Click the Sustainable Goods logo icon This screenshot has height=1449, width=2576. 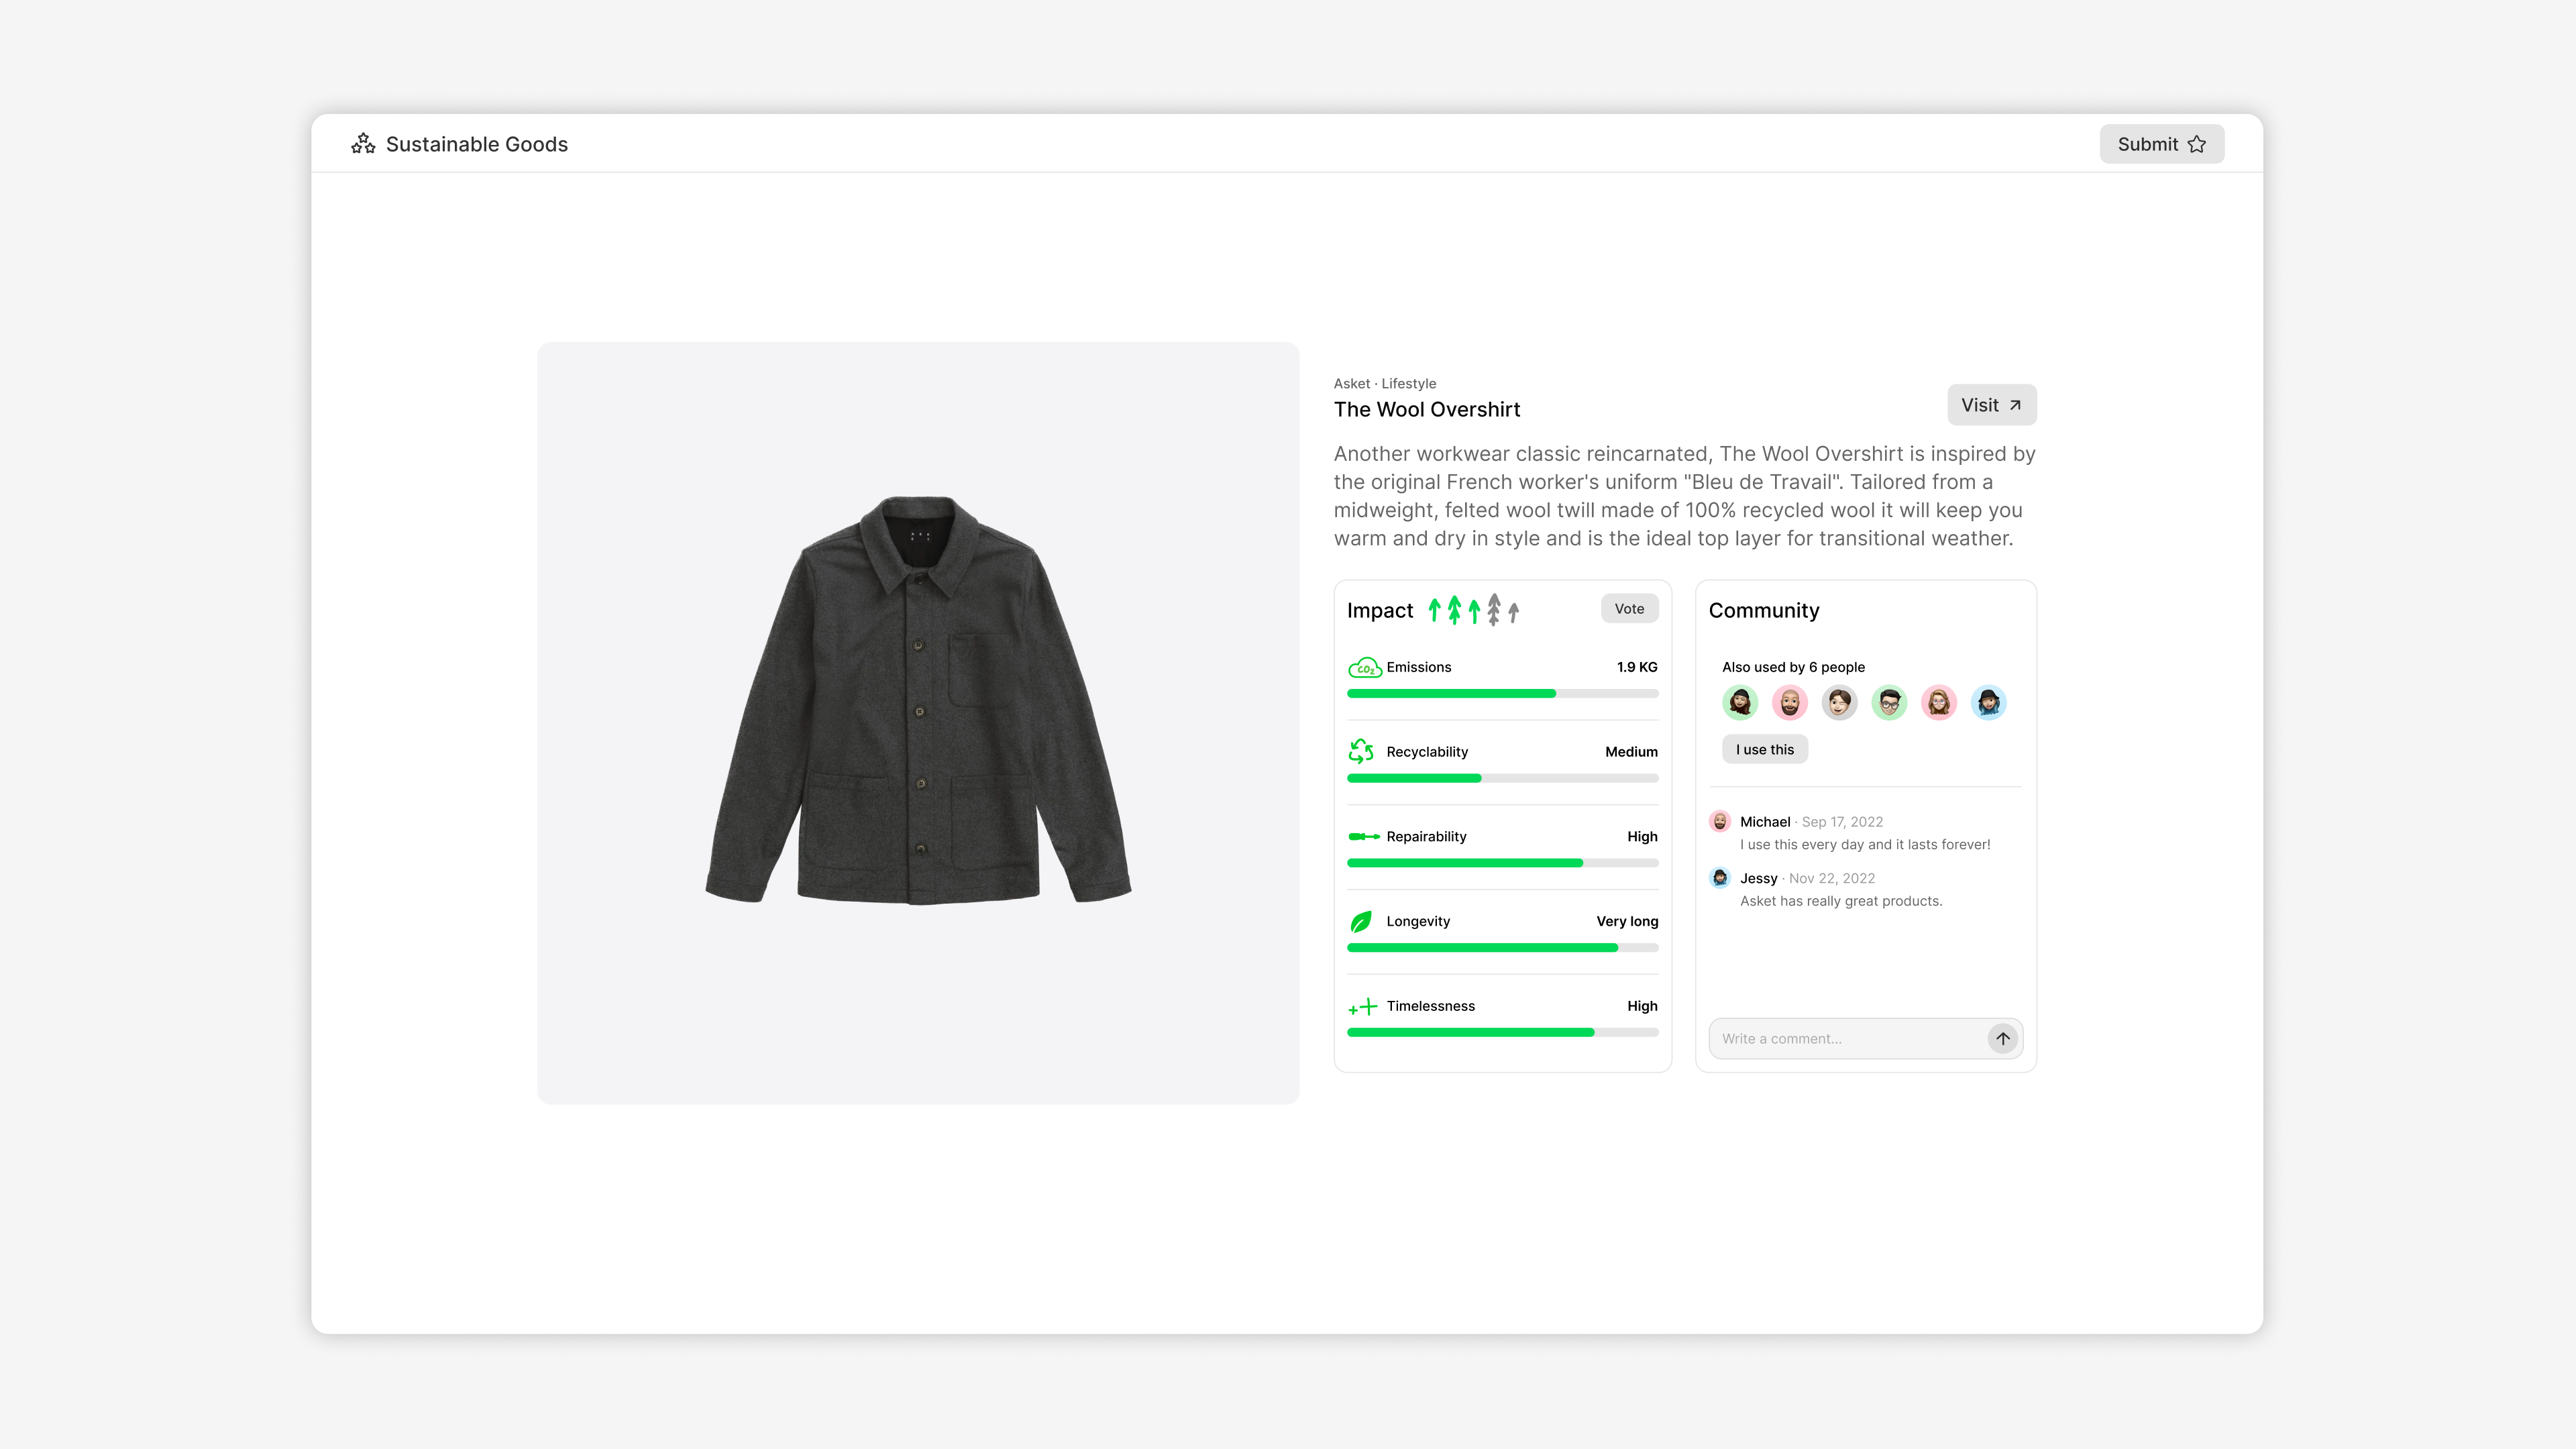point(363,144)
